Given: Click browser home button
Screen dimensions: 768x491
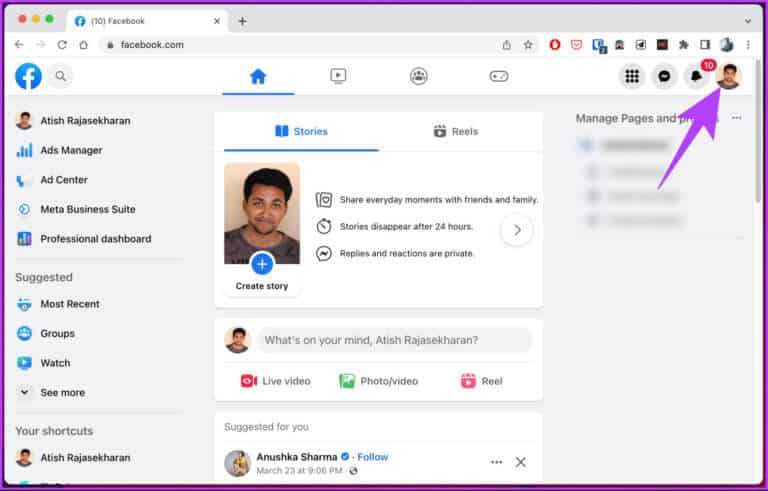Looking at the screenshot, I should click(x=84, y=45).
